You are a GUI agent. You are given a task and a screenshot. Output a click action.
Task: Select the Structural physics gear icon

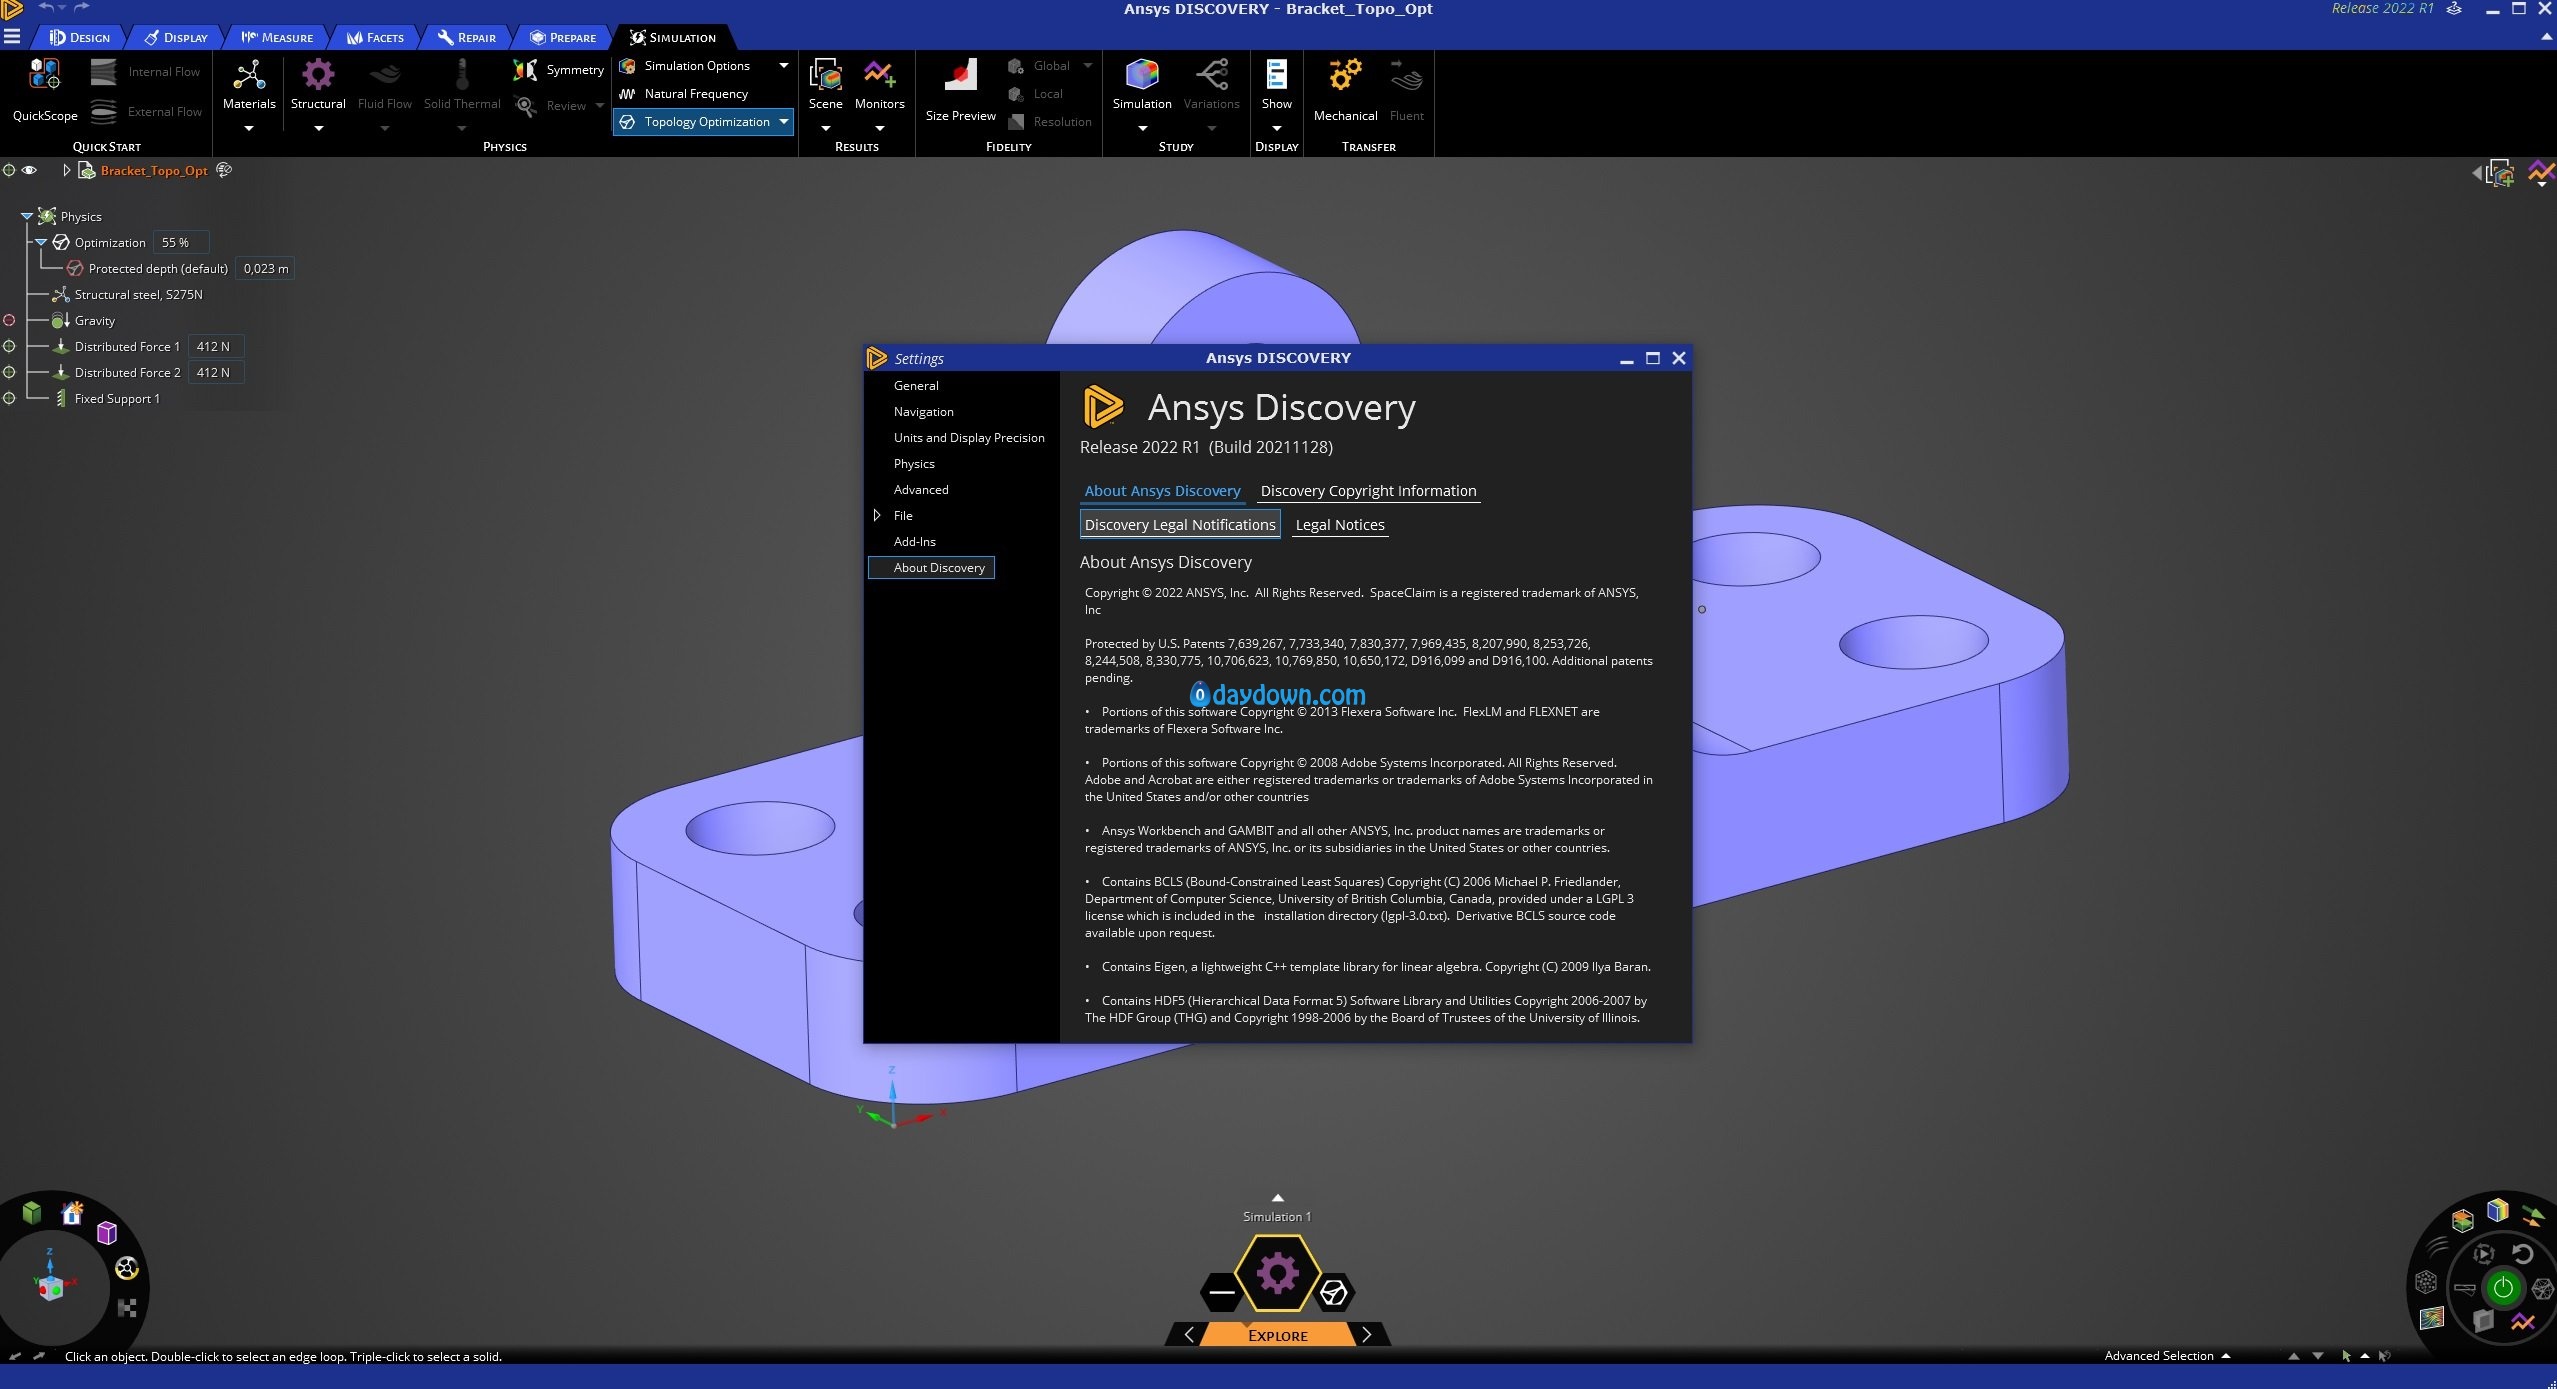click(x=318, y=75)
